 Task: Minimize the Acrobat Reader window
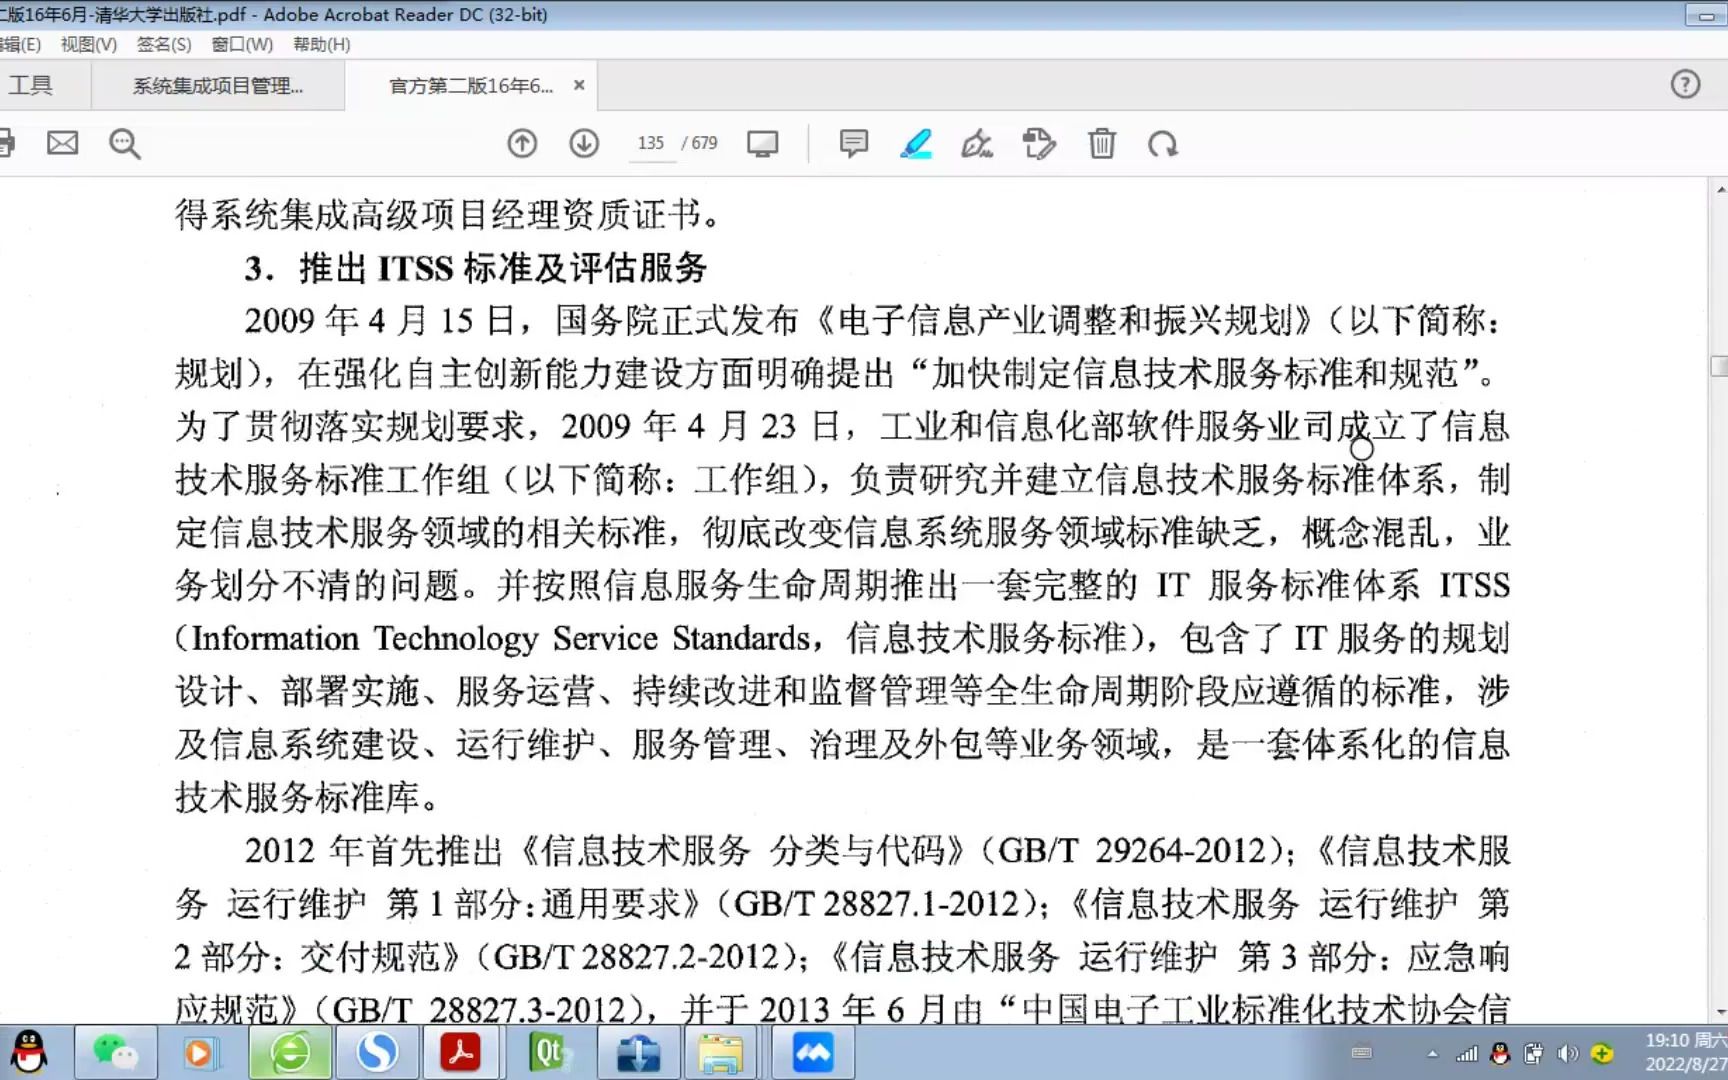[1706, 15]
